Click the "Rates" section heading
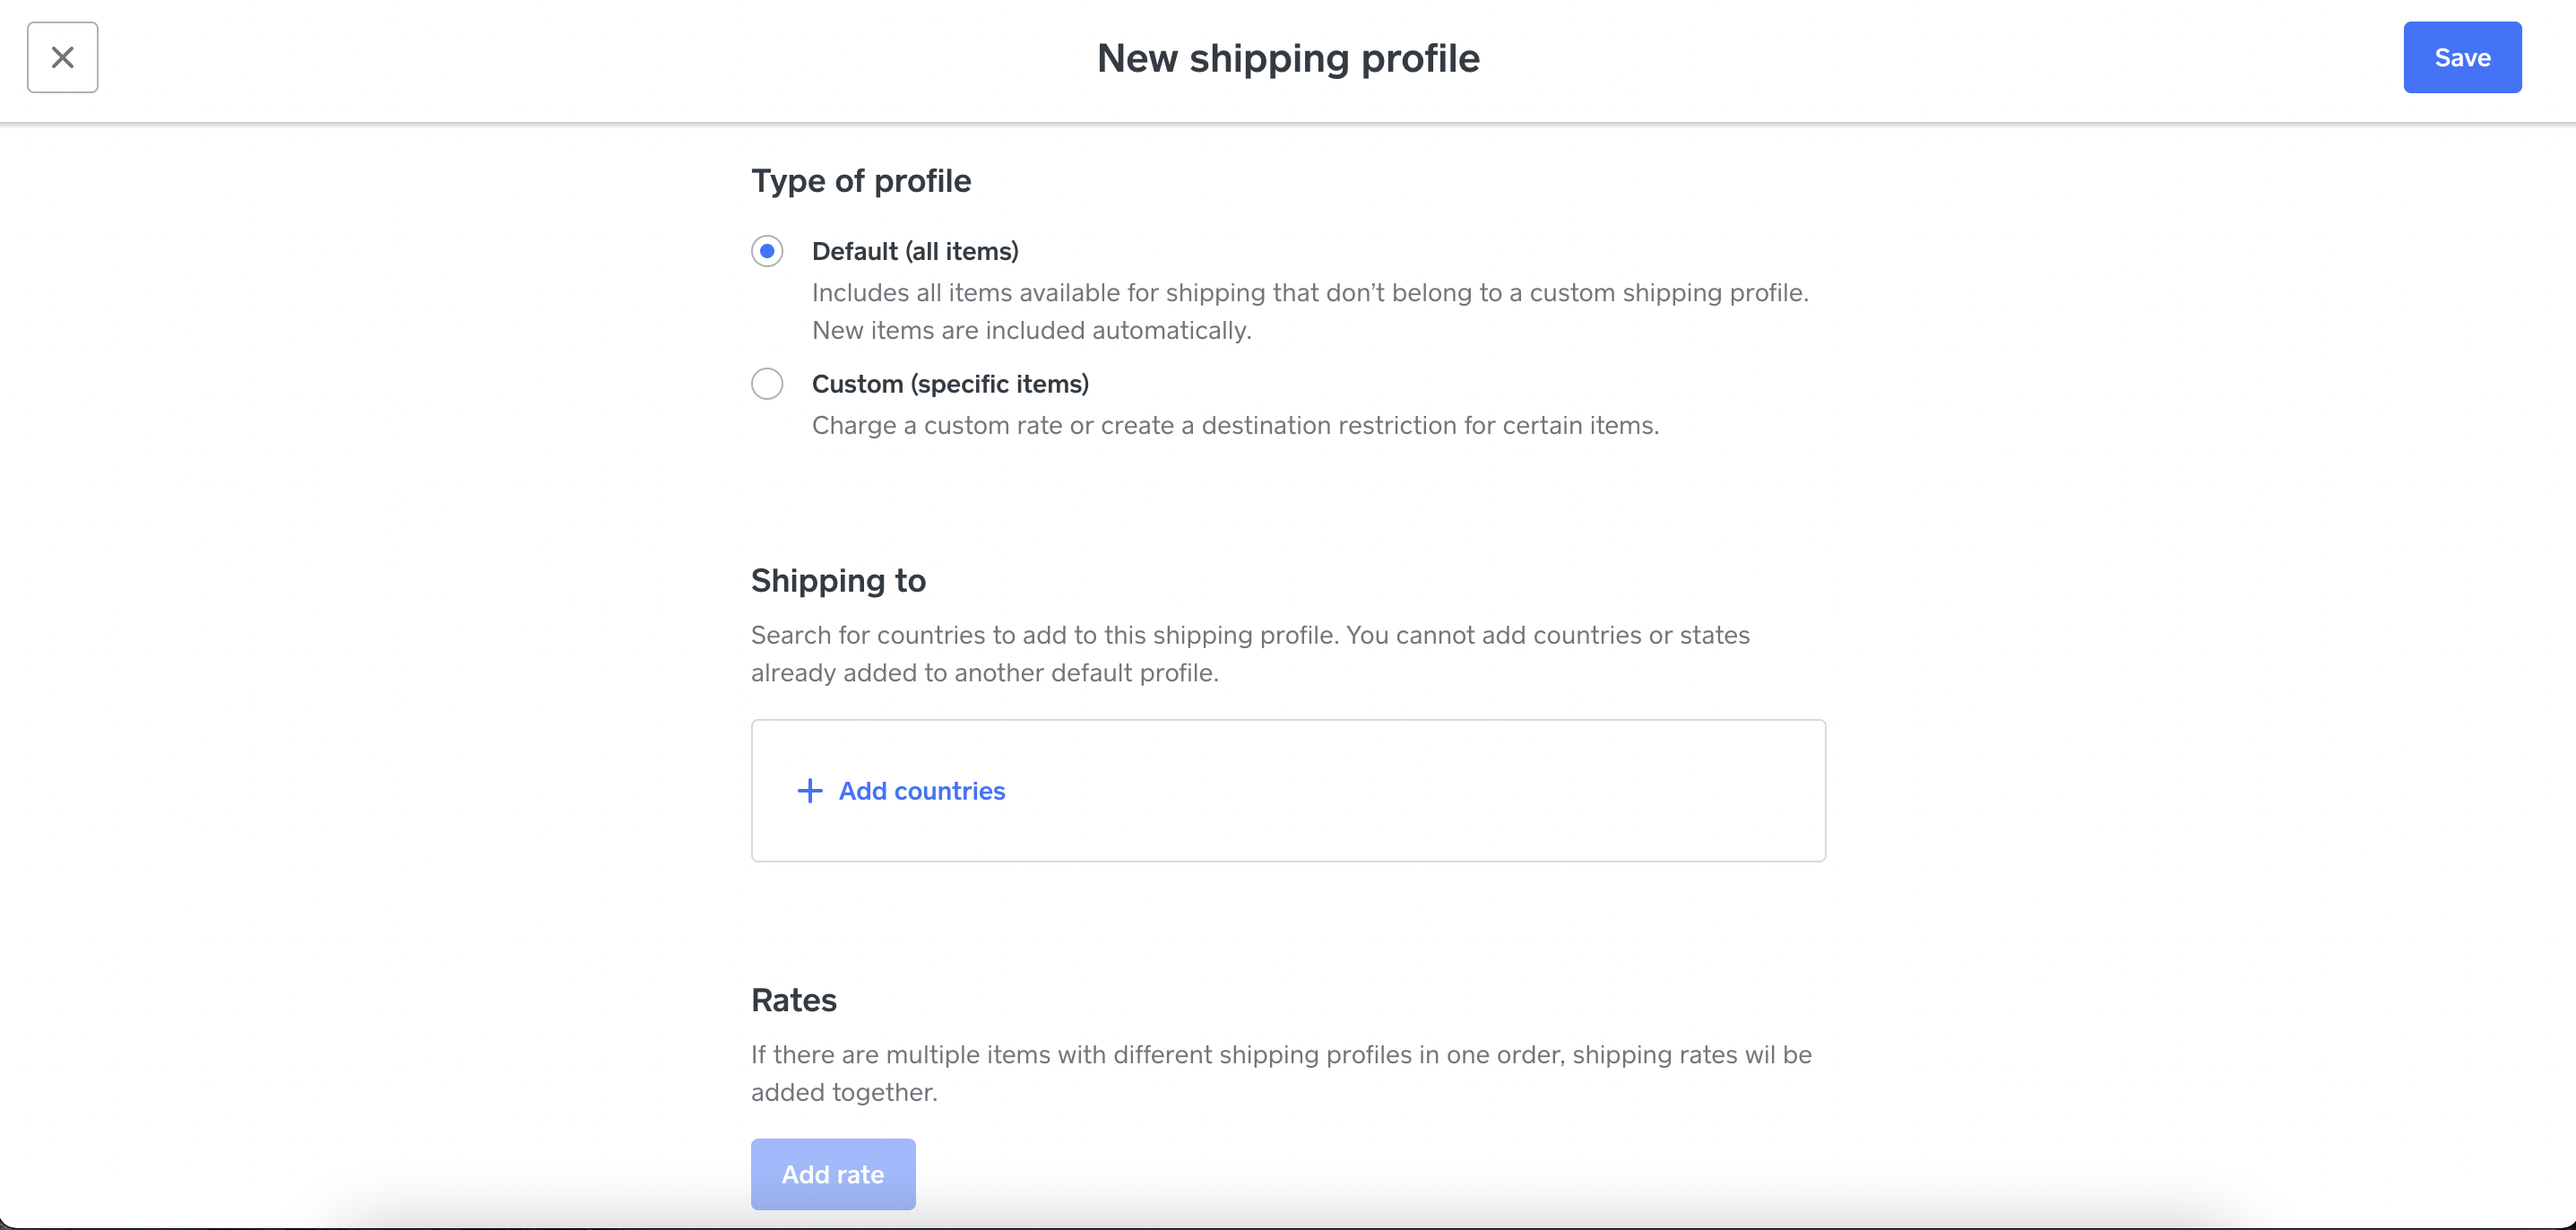The width and height of the screenshot is (2576, 1230). pos(794,1000)
